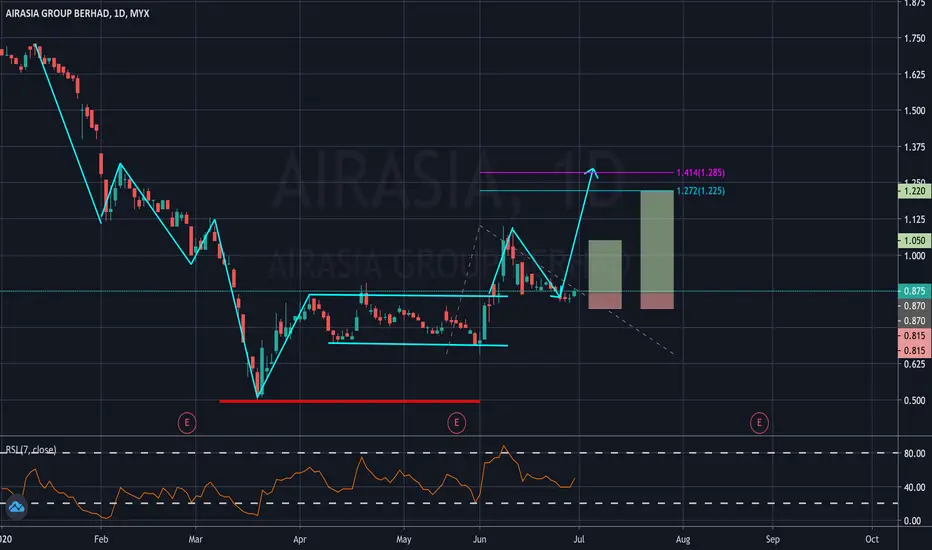932x550 pixels.
Task: Select the RSI(7, close) indicator label
Action: [x=31, y=450]
